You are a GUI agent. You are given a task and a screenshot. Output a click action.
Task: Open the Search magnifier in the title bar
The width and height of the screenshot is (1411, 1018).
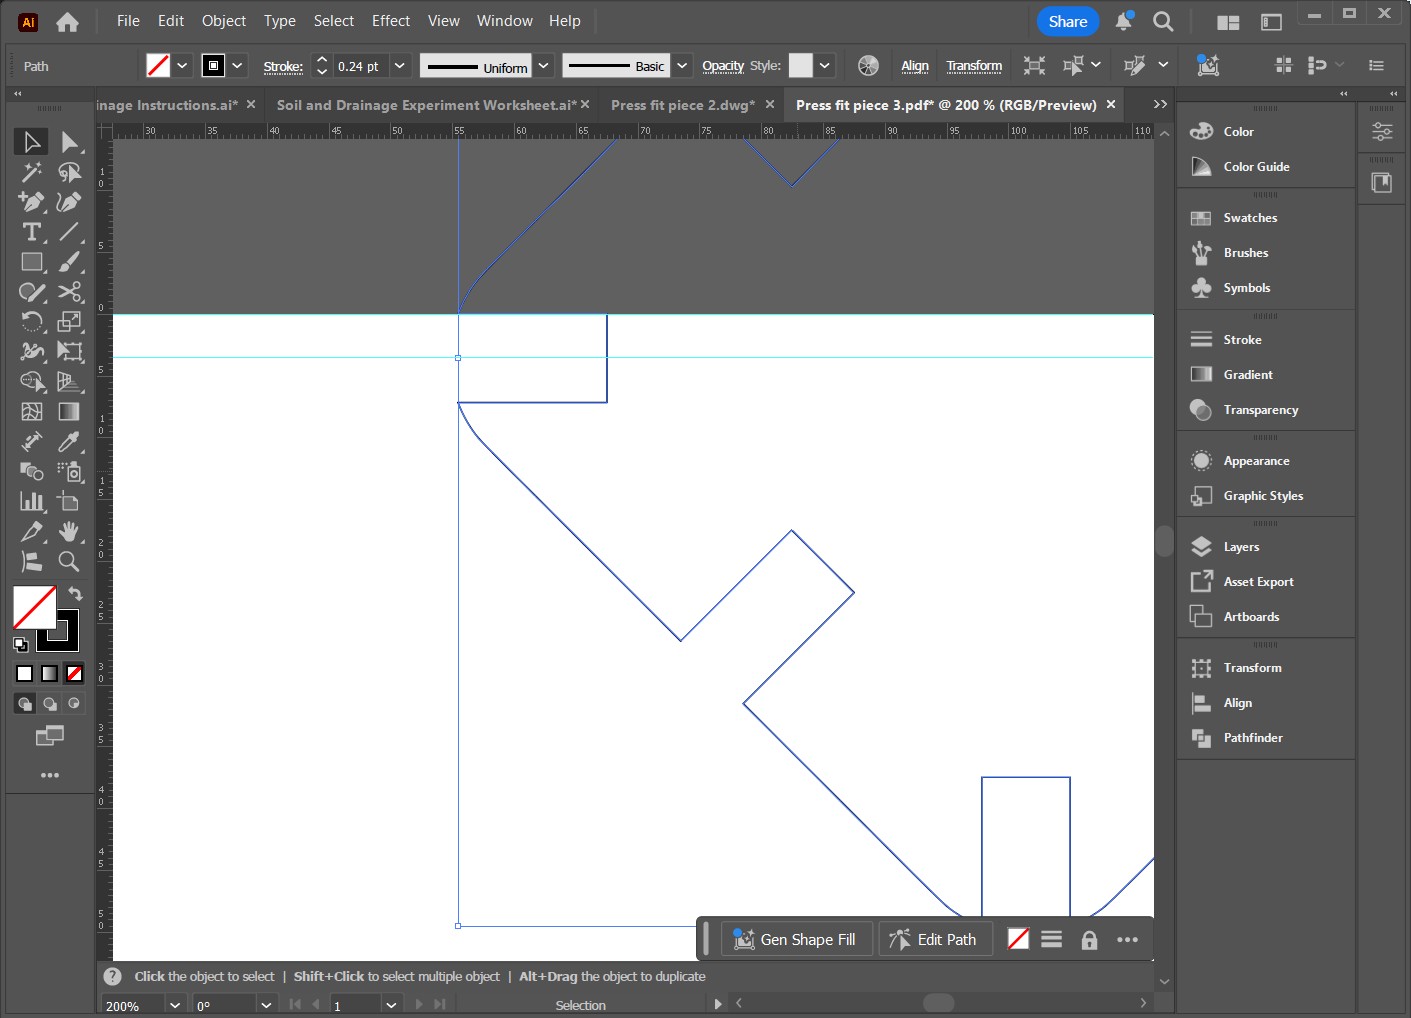[x=1163, y=21]
